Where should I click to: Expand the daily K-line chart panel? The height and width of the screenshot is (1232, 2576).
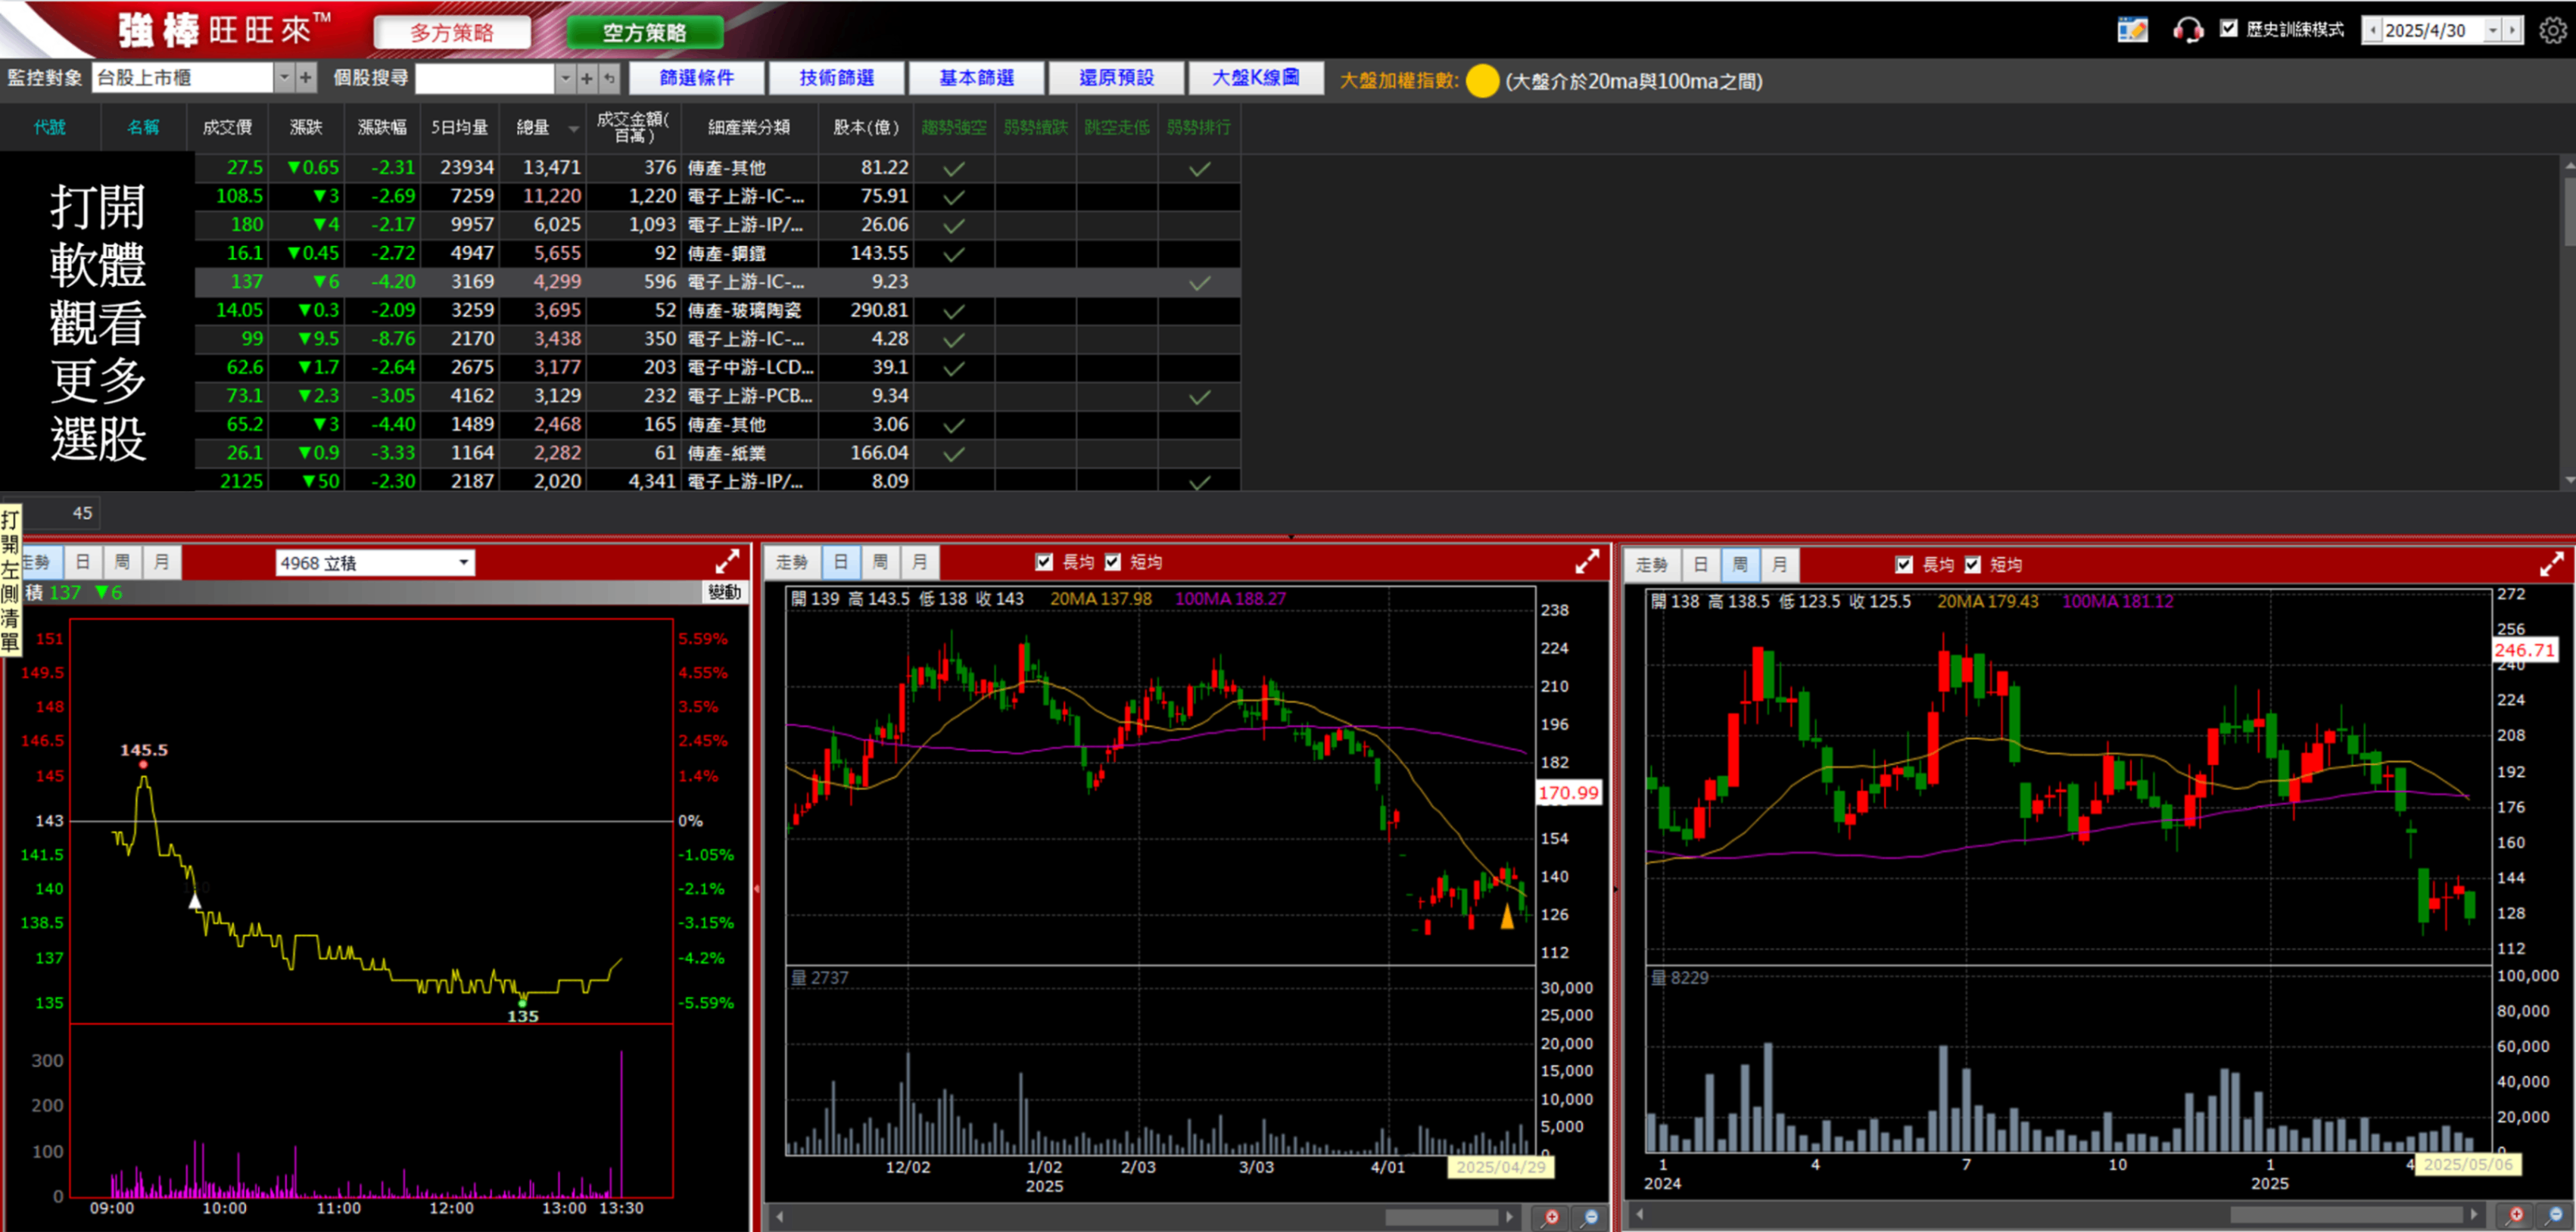(x=1587, y=561)
